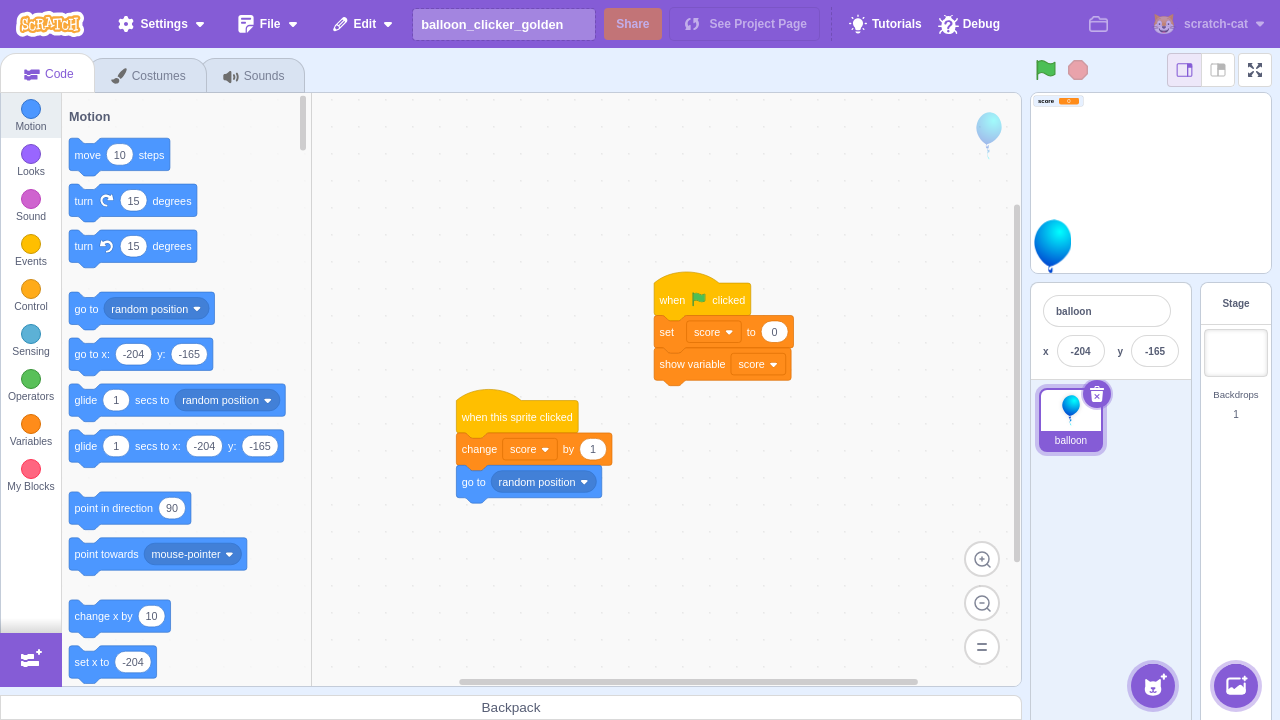
Task: Open random position dropdown in palette go to block
Action: point(157,309)
